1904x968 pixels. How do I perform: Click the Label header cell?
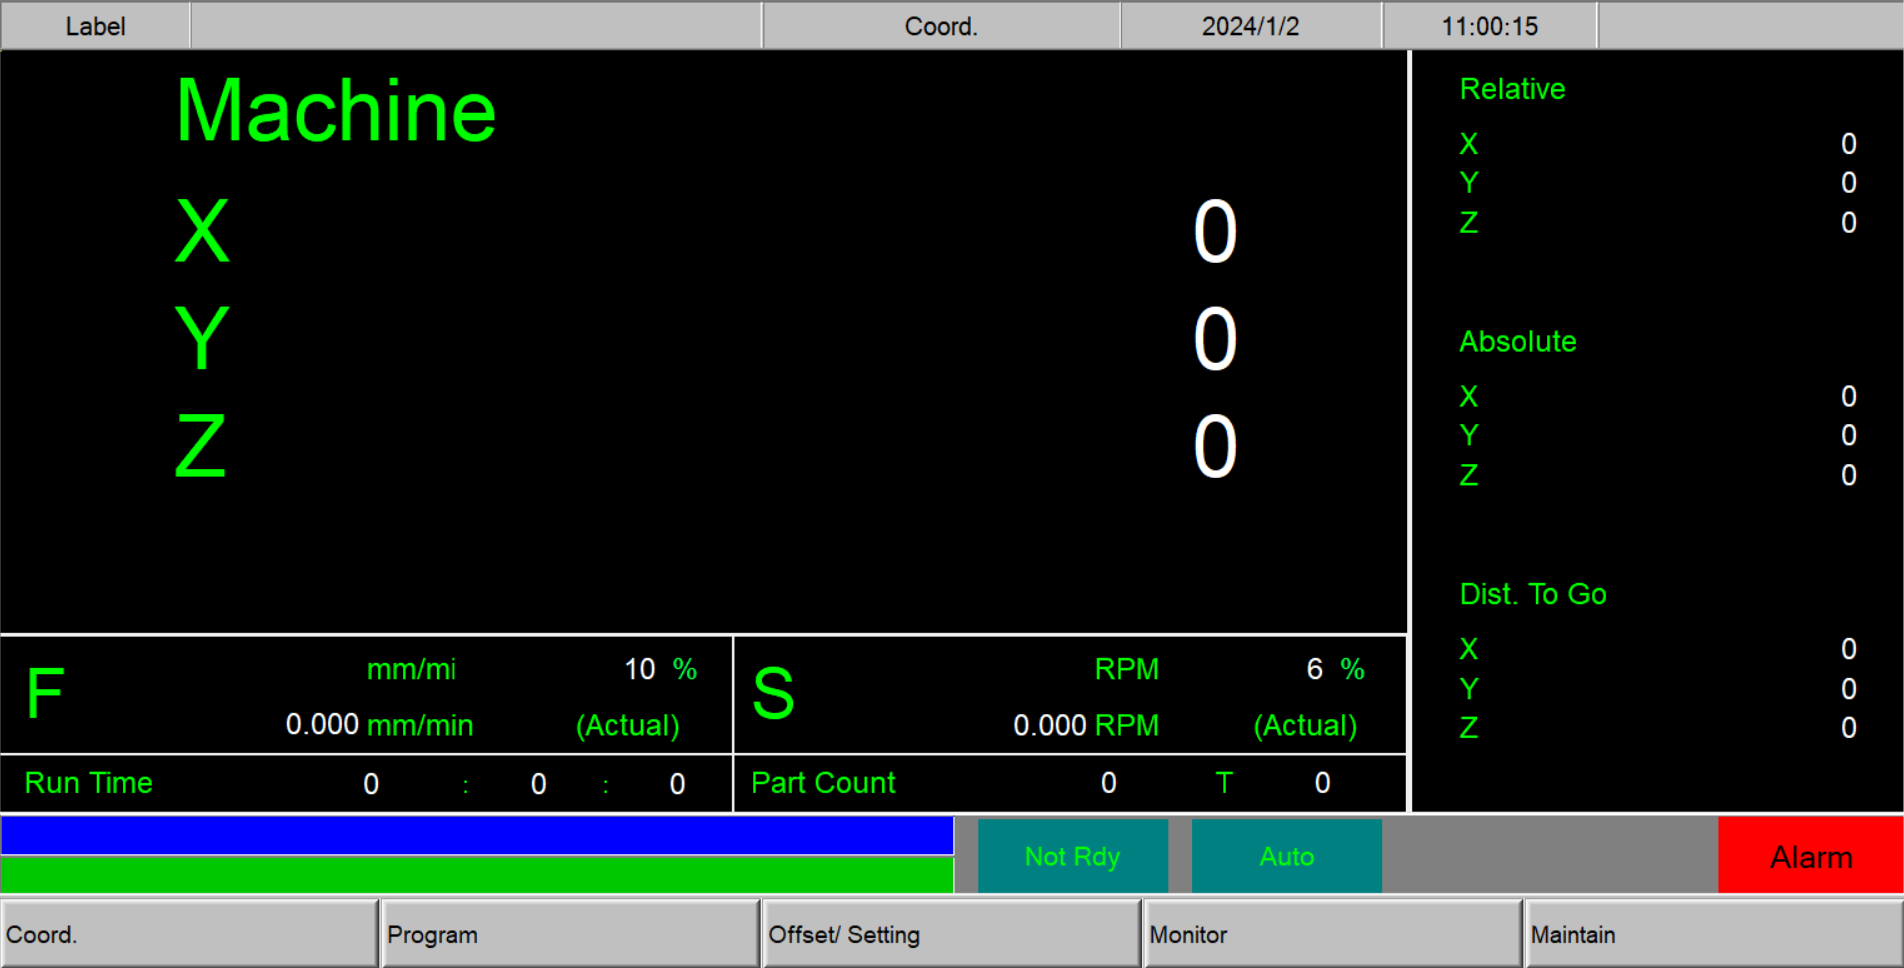pos(95,26)
